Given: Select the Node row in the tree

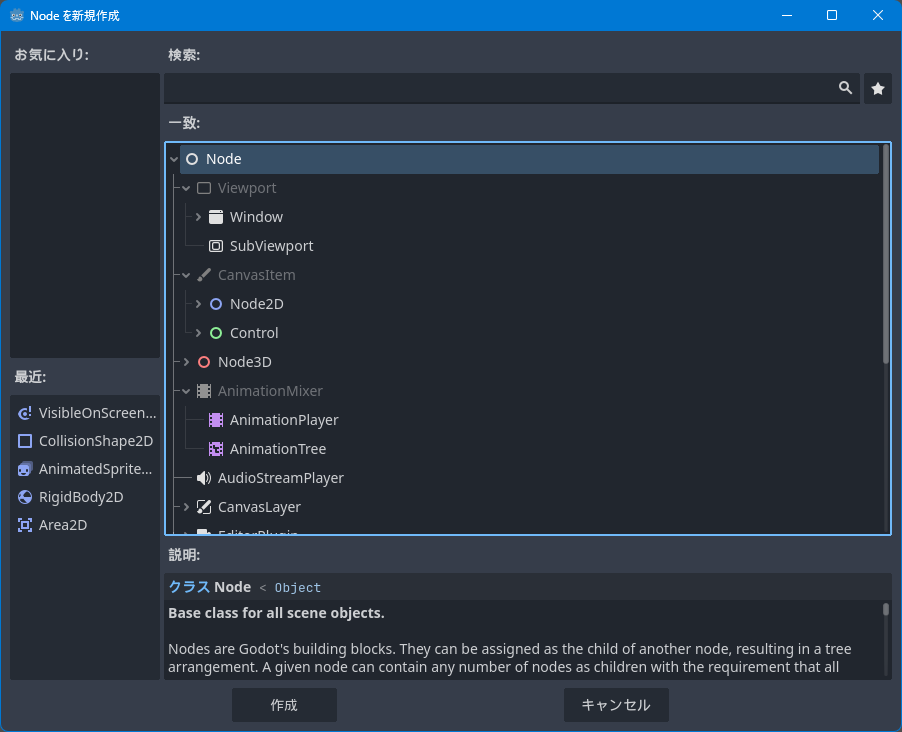Looking at the screenshot, I should (x=529, y=159).
